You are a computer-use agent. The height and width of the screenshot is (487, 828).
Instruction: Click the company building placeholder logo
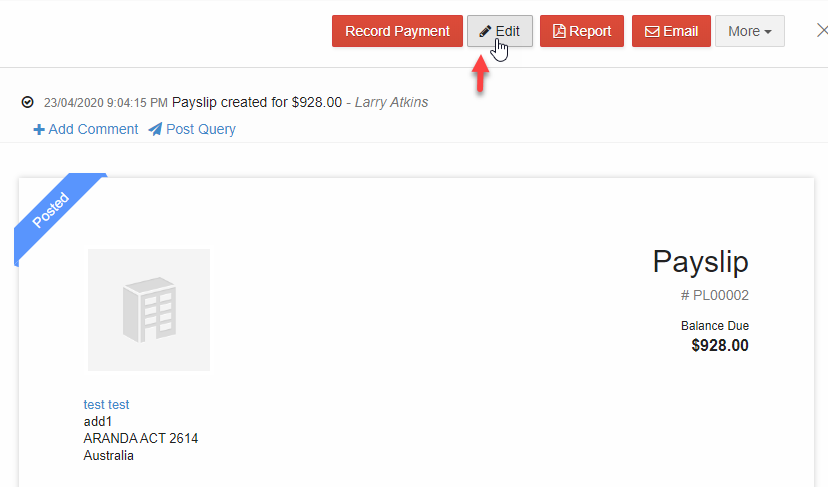tap(149, 310)
